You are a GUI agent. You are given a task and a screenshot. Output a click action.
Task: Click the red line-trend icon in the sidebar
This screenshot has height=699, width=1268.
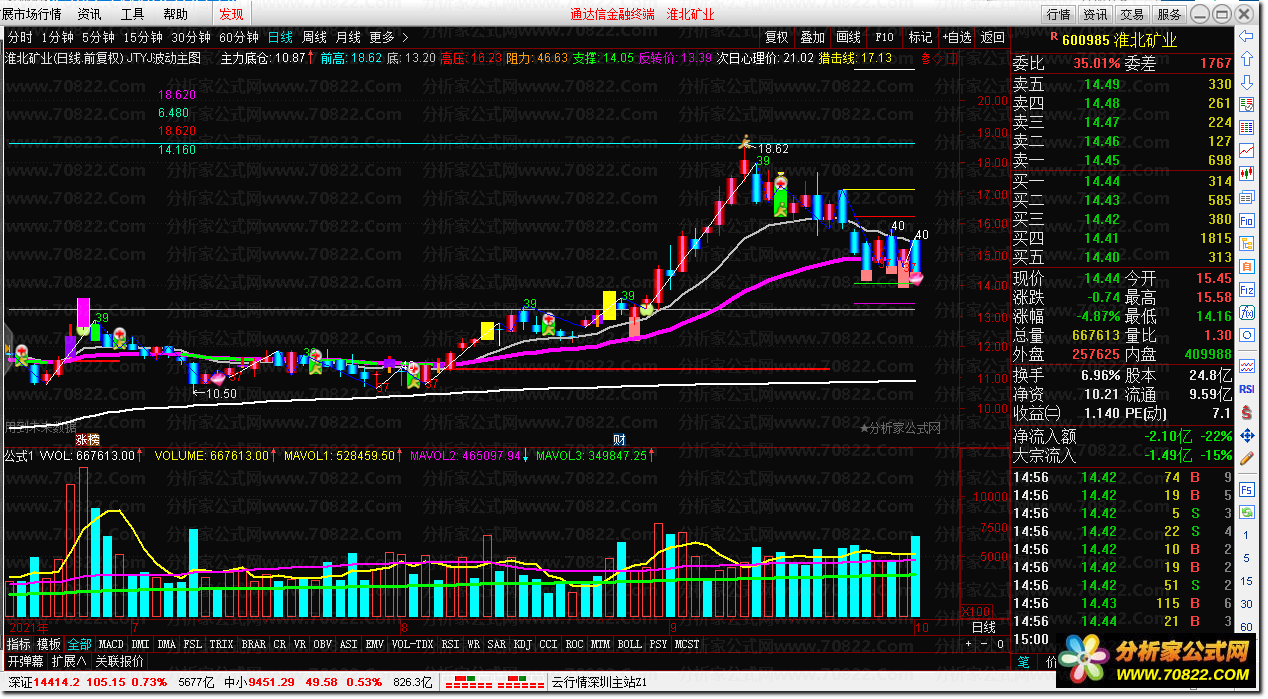point(1246,150)
